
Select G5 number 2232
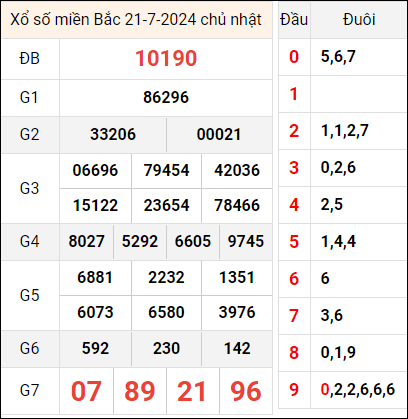pos(166,278)
